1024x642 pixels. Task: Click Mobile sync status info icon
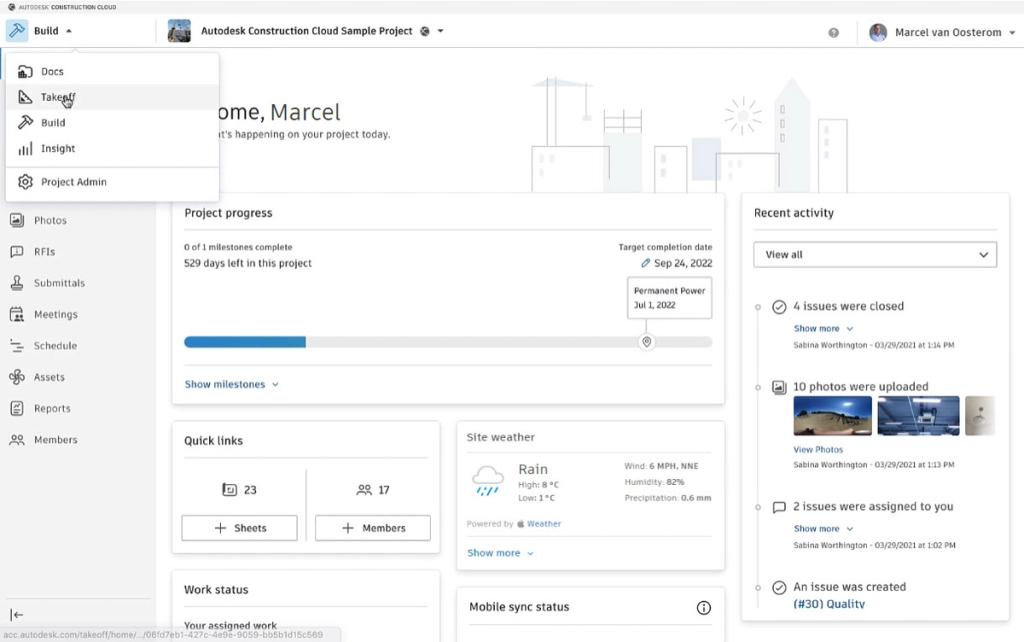(703, 608)
